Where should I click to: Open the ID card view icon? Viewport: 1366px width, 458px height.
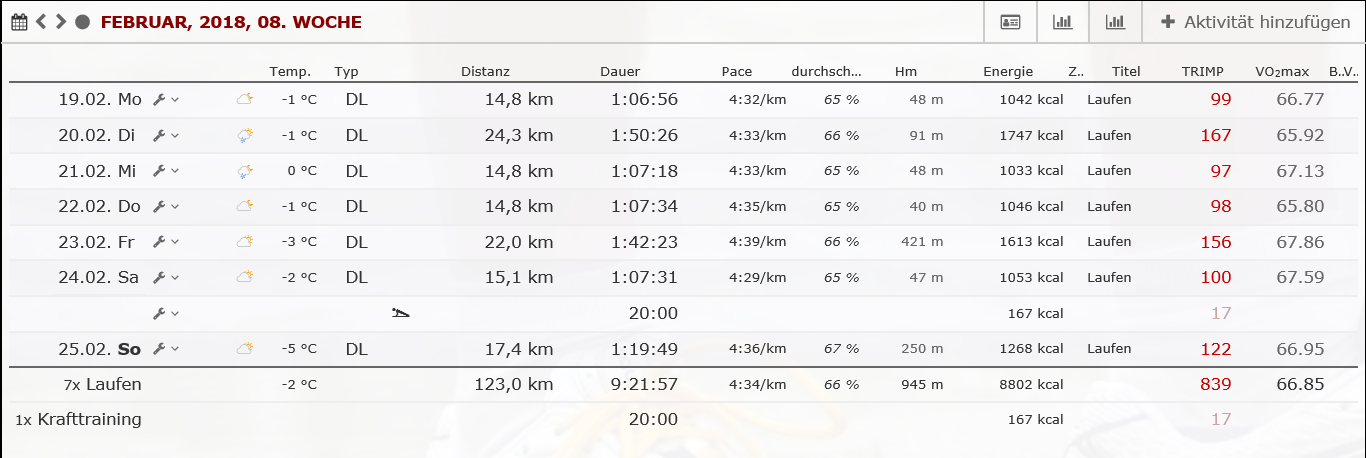pos(1010,22)
